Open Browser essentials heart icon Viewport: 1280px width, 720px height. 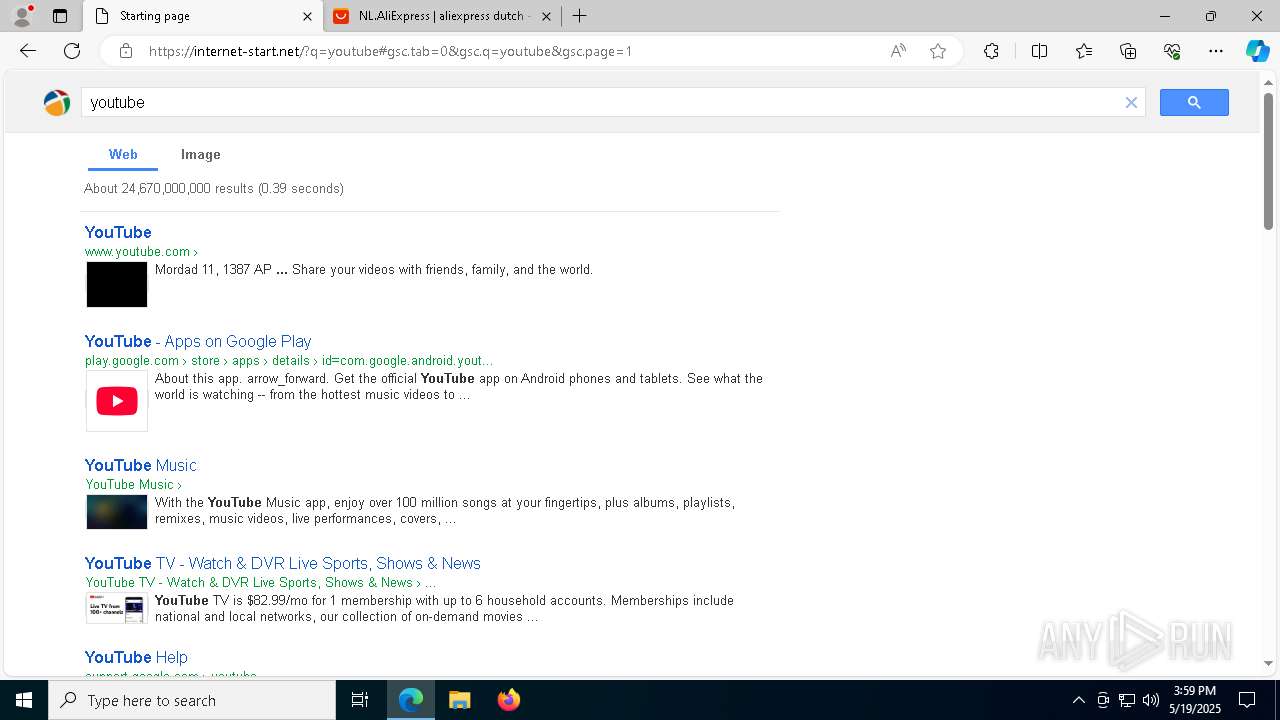click(x=1172, y=51)
